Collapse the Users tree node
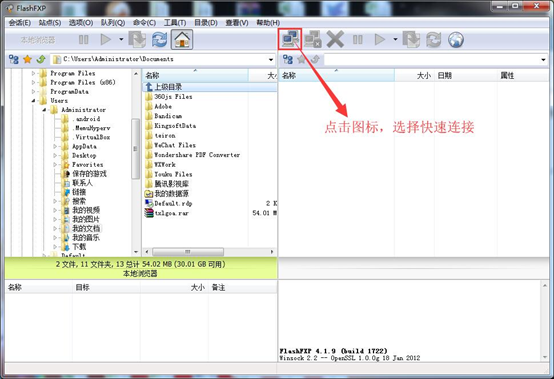This screenshot has height=379, width=554. tap(34, 101)
